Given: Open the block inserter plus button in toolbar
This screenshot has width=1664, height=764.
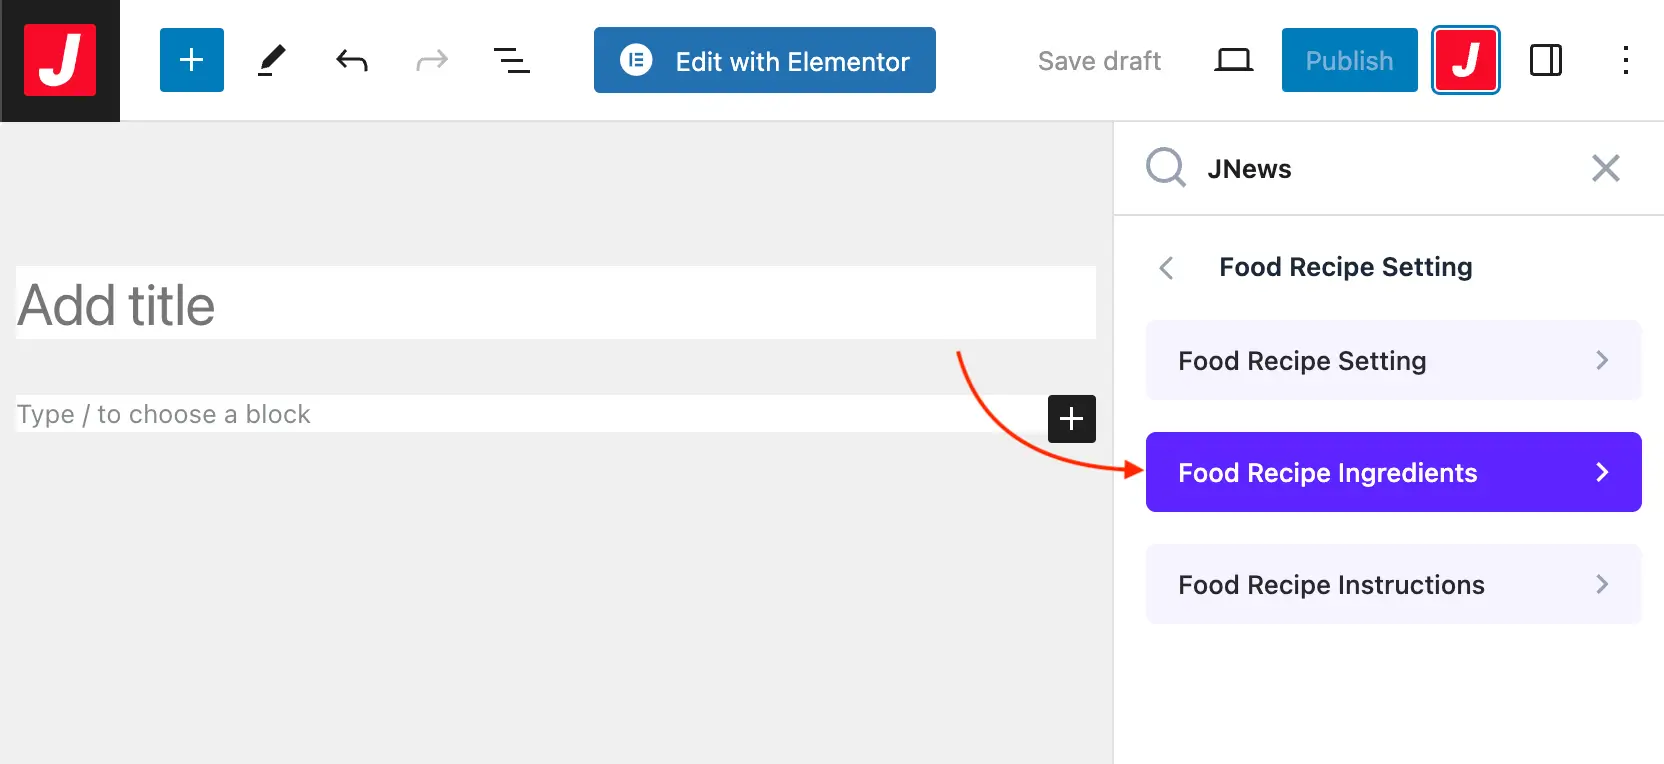Looking at the screenshot, I should click(191, 60).
